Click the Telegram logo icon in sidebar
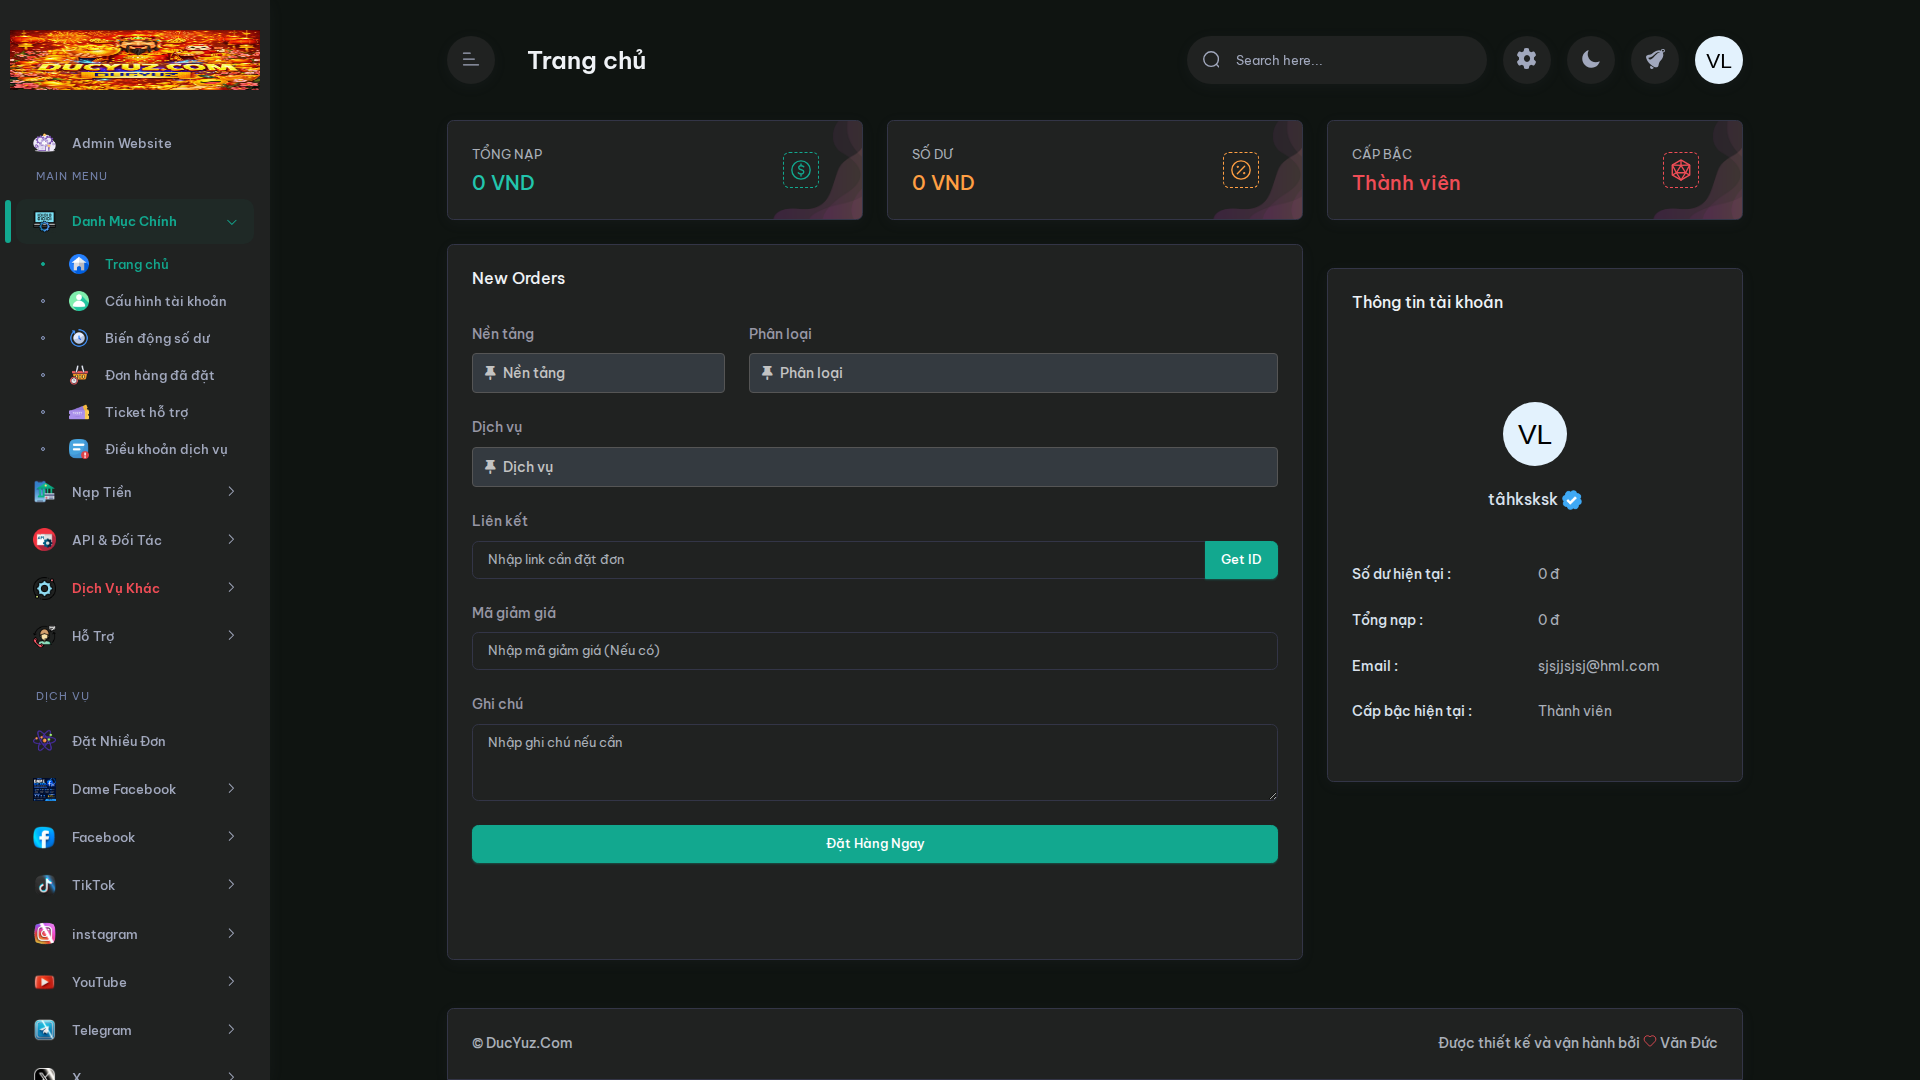Image resolution: width=1920 pixels, height=1080 pixels. (x=44, y=1030)
